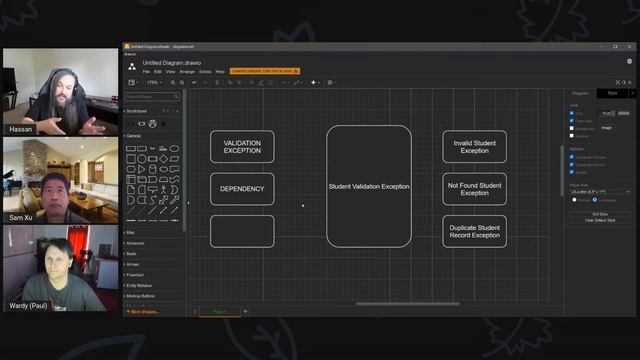640x360 pixels.
Task: Select the Diamond shape in General palette
Action: coord(163,159)
